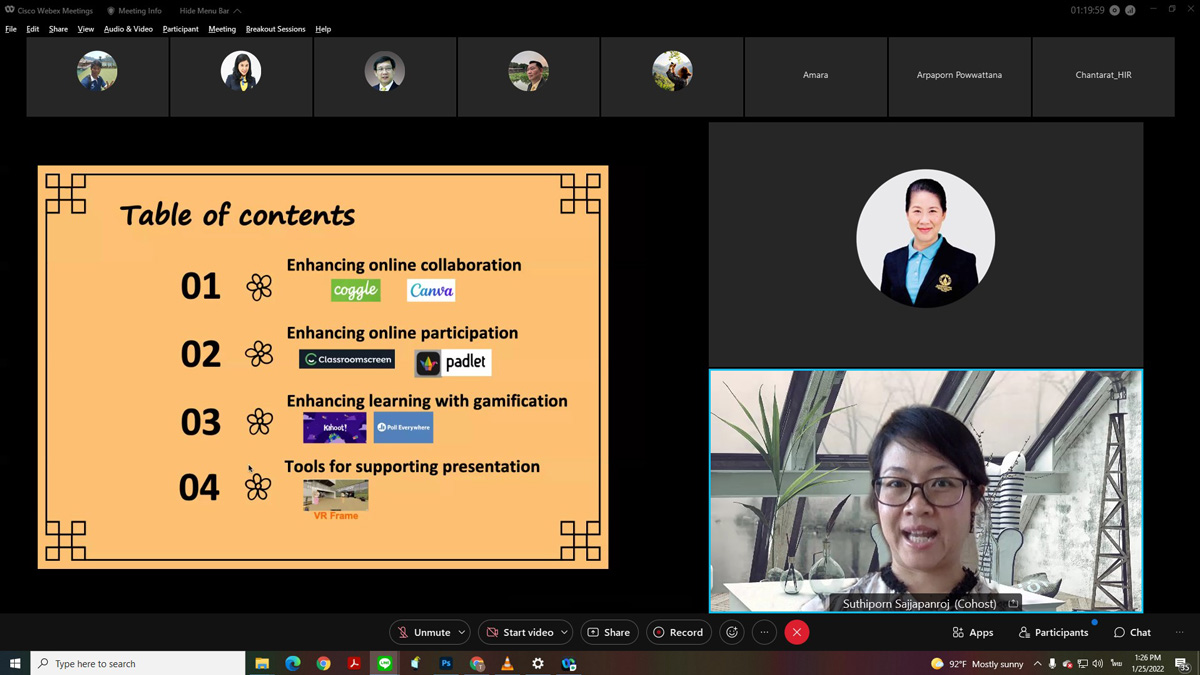Click the red leave meeting button

point(797,632)
